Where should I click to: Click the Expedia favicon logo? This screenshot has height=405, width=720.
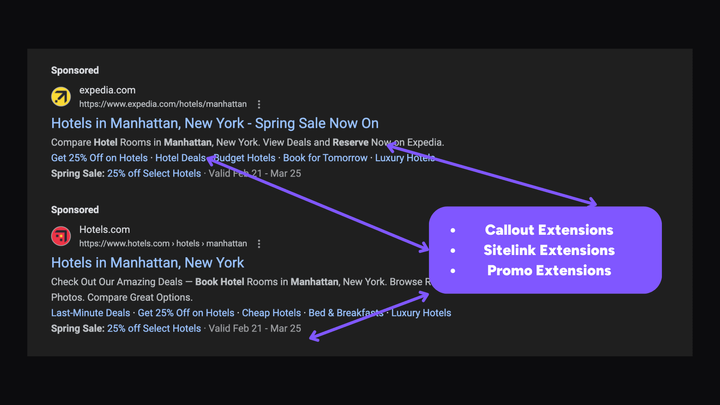pos(61,97)
